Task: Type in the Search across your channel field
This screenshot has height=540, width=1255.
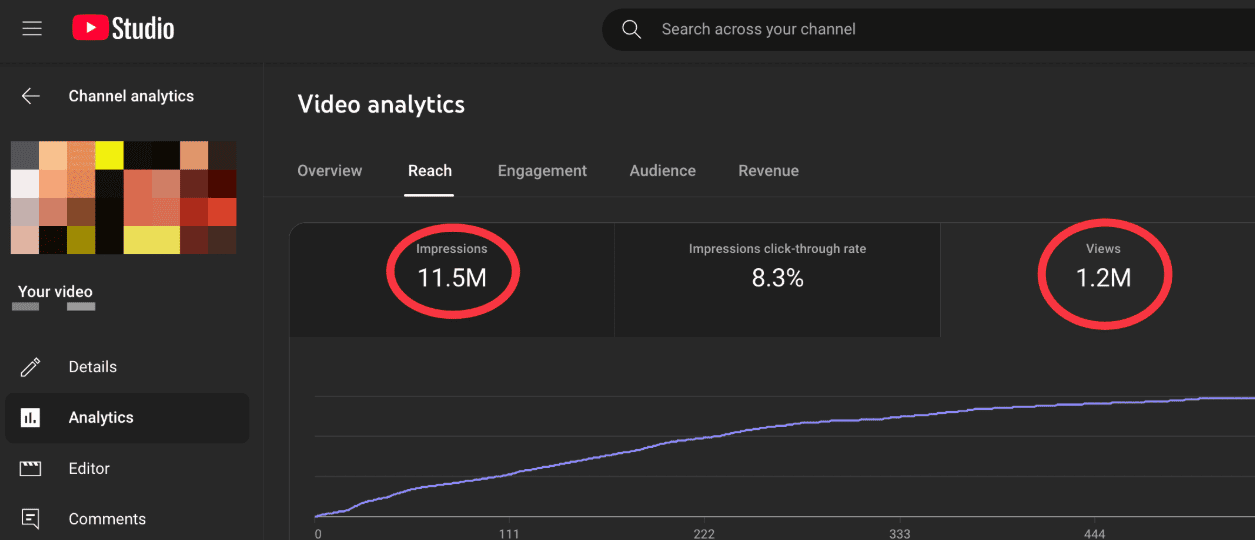Action: [900, 30]
